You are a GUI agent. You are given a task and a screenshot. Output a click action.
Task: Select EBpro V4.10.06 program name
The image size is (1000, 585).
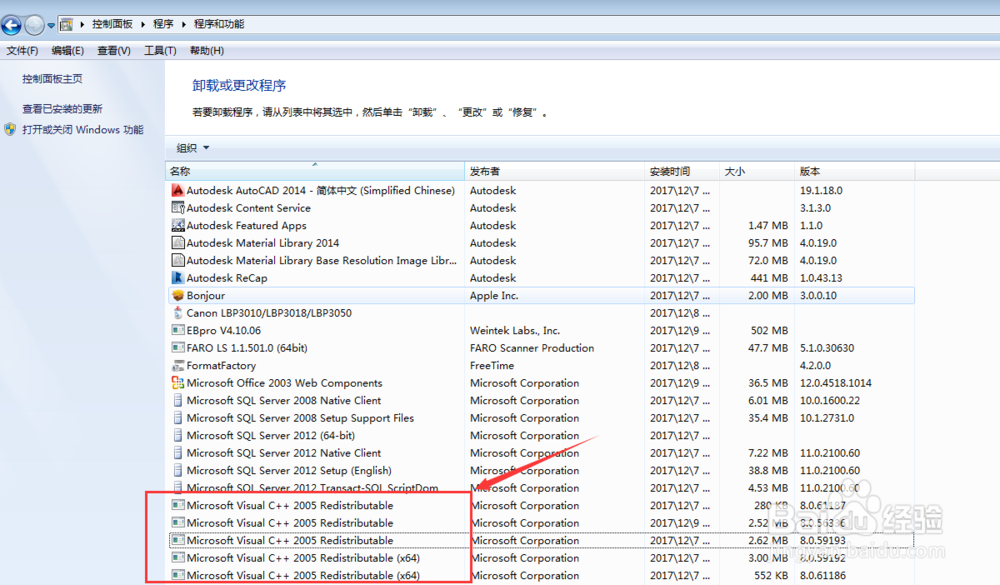click(x=223, y=330)
